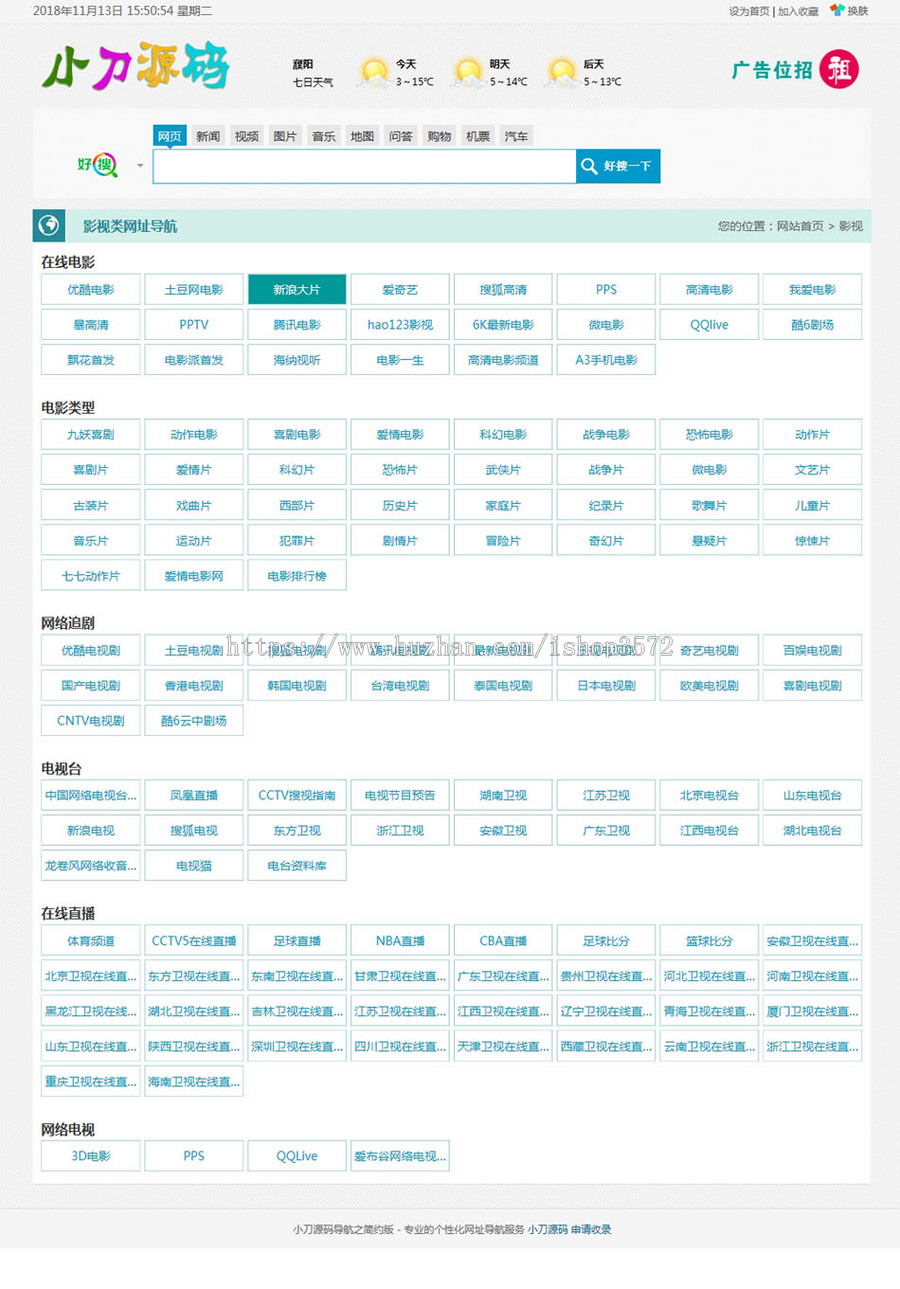The width and height of the screenshot is (900, 1289).
Task: Open the 百娱电视剧 link
Action: tap(812, 650)
